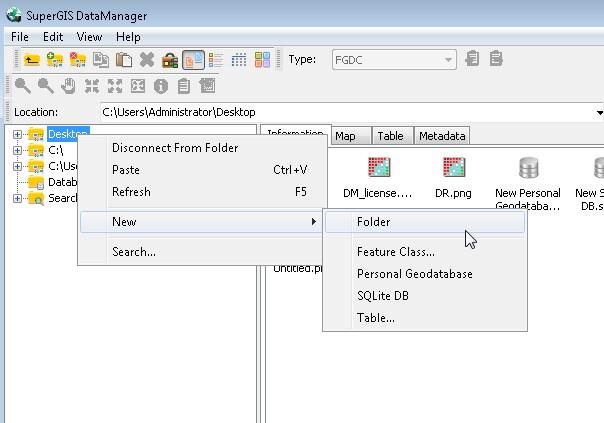Image resolution: width=604 pixels, height=423 pixels.
Task: Expand the Desktop tree node
Action: (x=17, y=134)
